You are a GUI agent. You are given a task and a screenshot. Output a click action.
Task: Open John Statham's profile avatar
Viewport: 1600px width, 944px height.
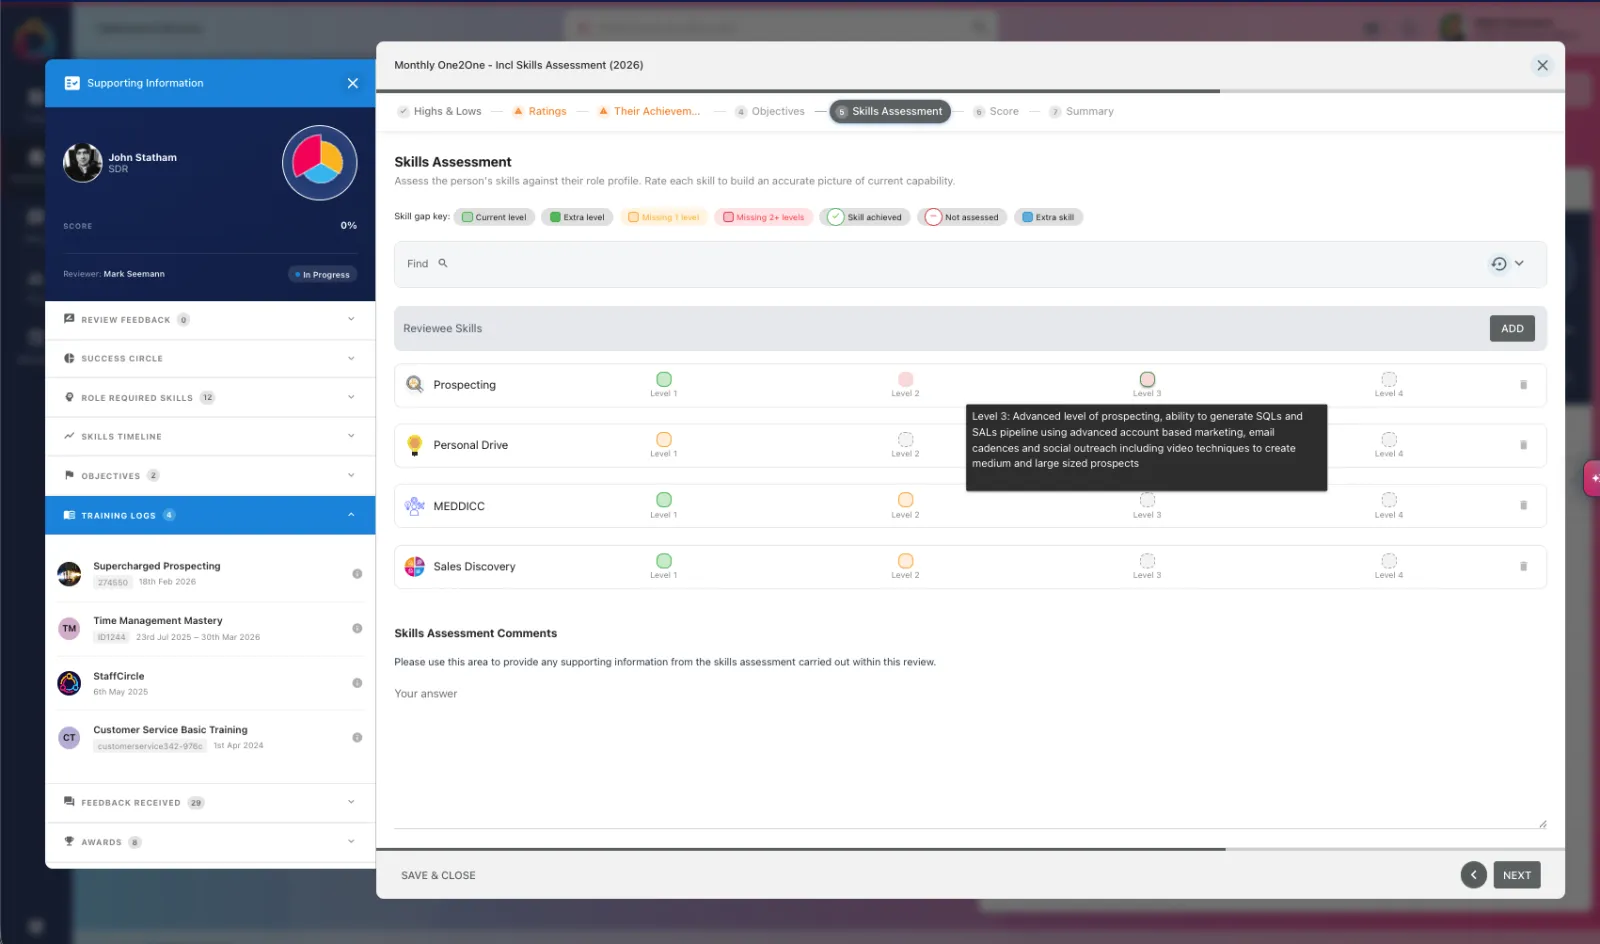(x=82, y=163)
